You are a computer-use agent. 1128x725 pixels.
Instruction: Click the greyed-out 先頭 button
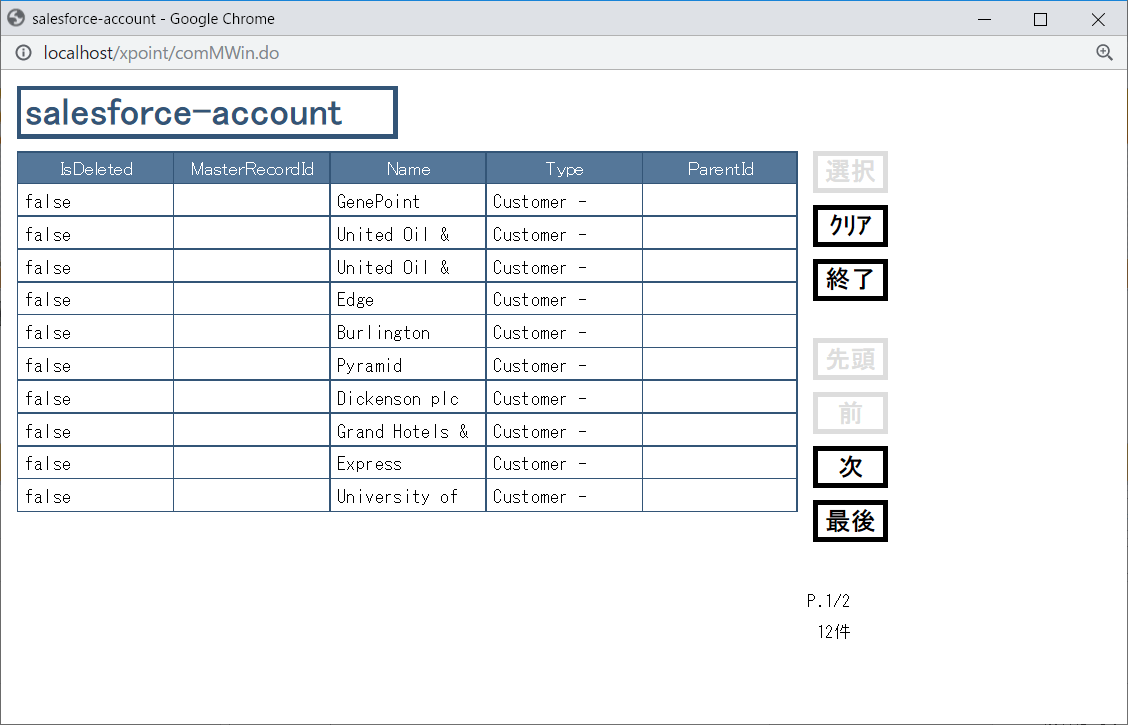[x=850, y=359]
